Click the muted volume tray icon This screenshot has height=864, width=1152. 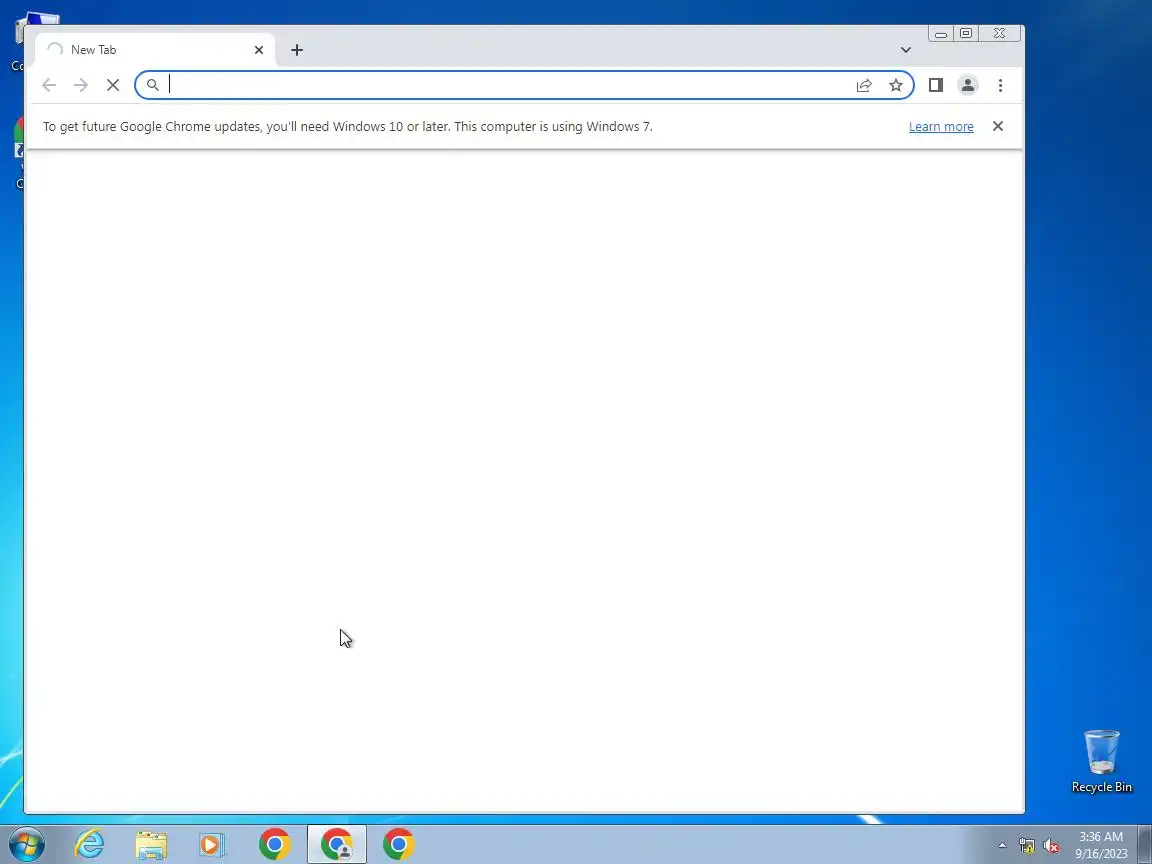tap(1051, 846)
